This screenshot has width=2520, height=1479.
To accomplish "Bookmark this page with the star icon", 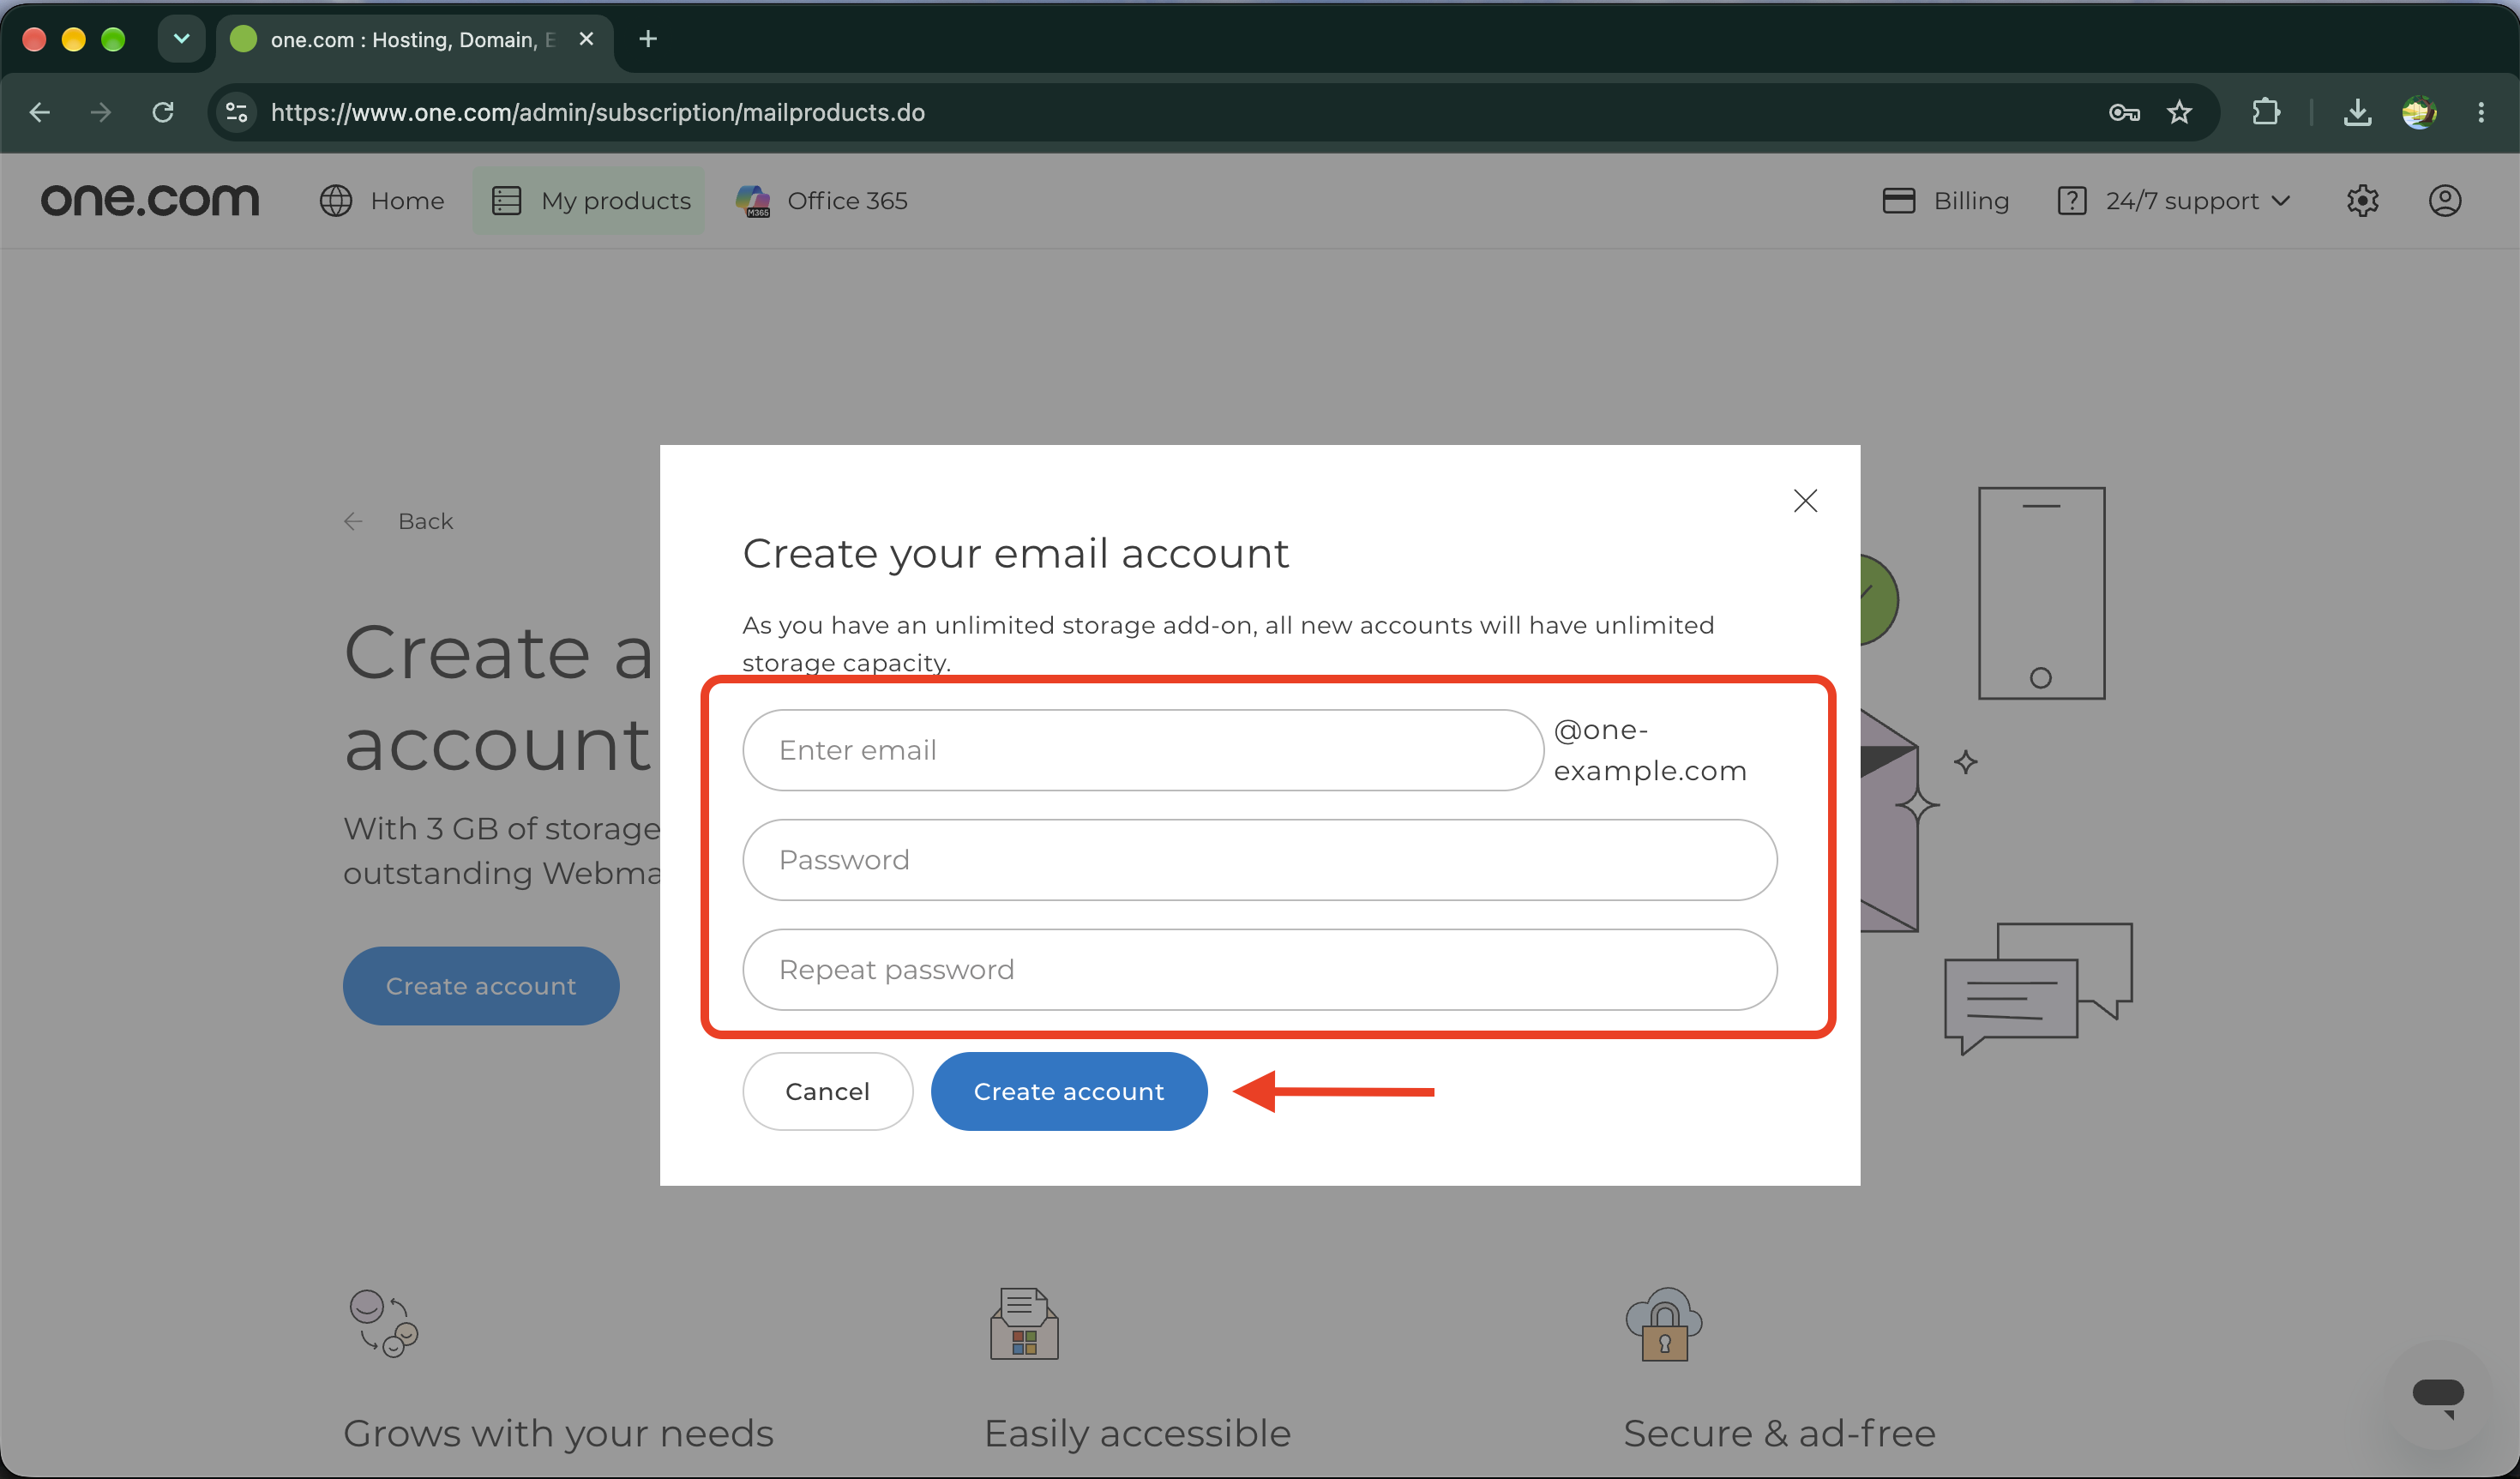I will click(2180, 112).
